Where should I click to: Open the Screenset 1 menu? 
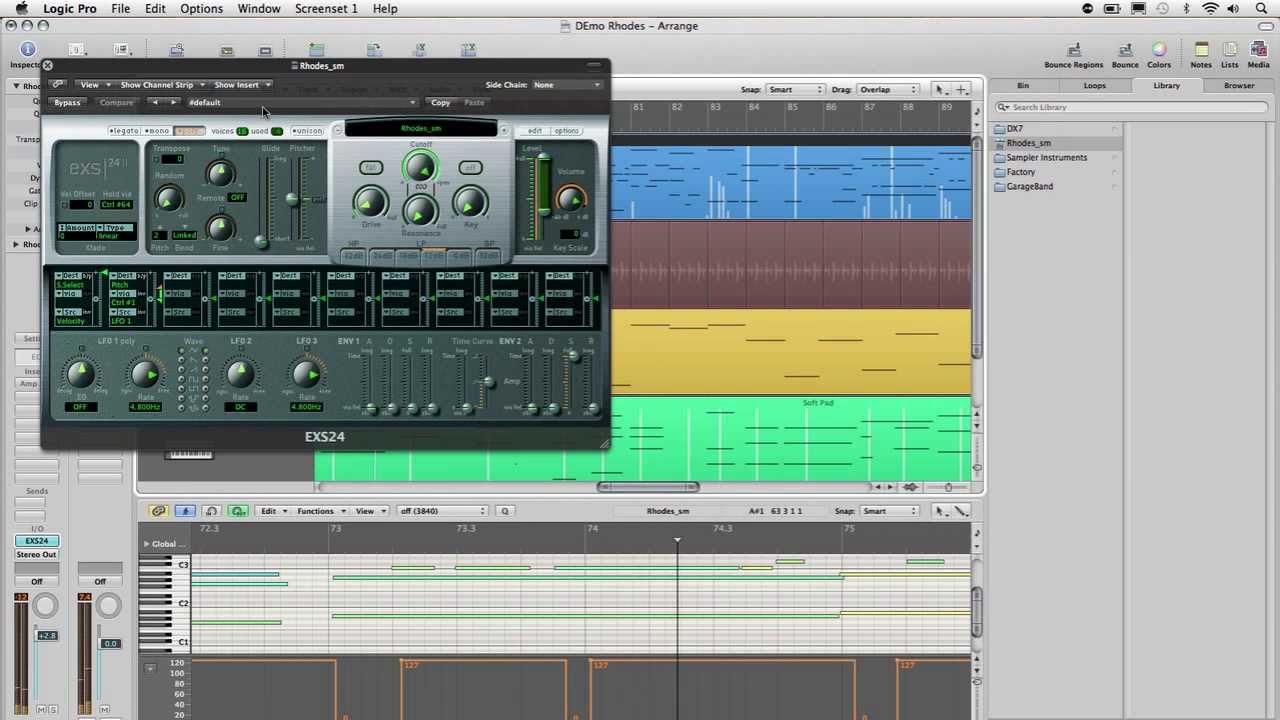pyautogui.click(x=326, y=9)
